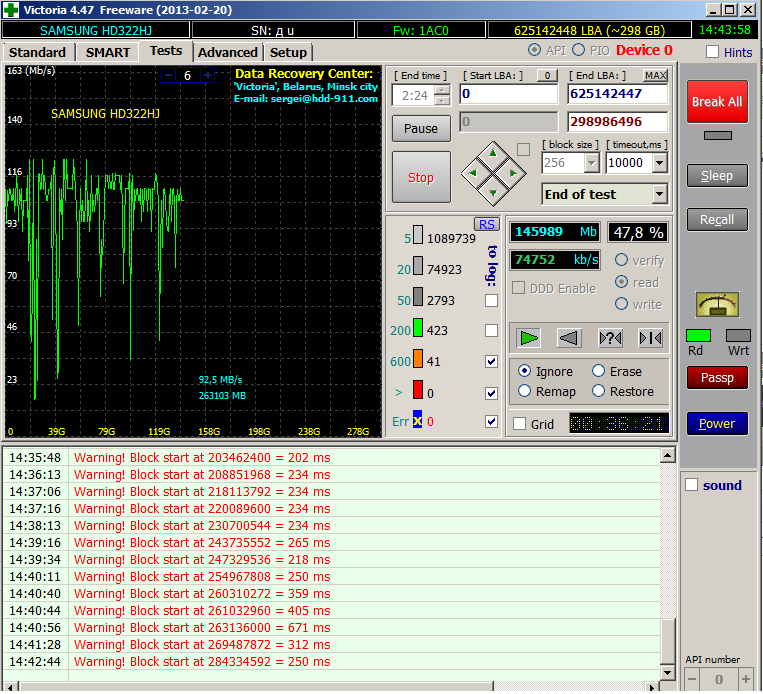Click the Power button
This screenshot has width=763, height=694.
pos(717,423)
